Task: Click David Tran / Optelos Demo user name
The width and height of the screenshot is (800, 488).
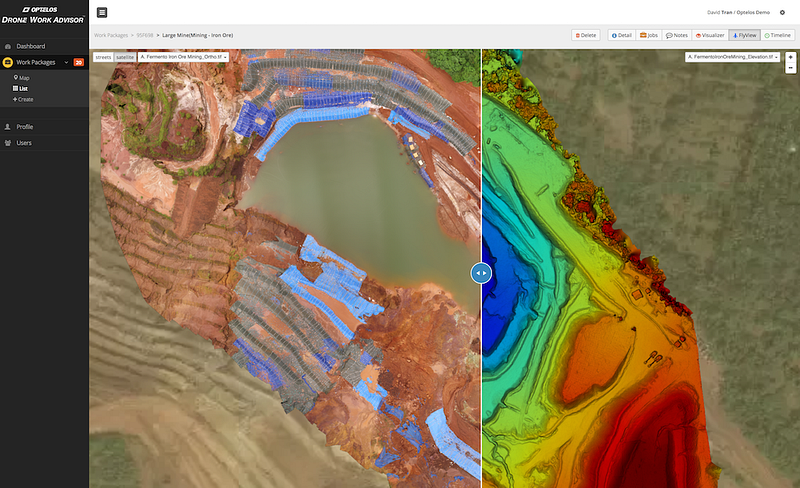Action: [738, 12]
